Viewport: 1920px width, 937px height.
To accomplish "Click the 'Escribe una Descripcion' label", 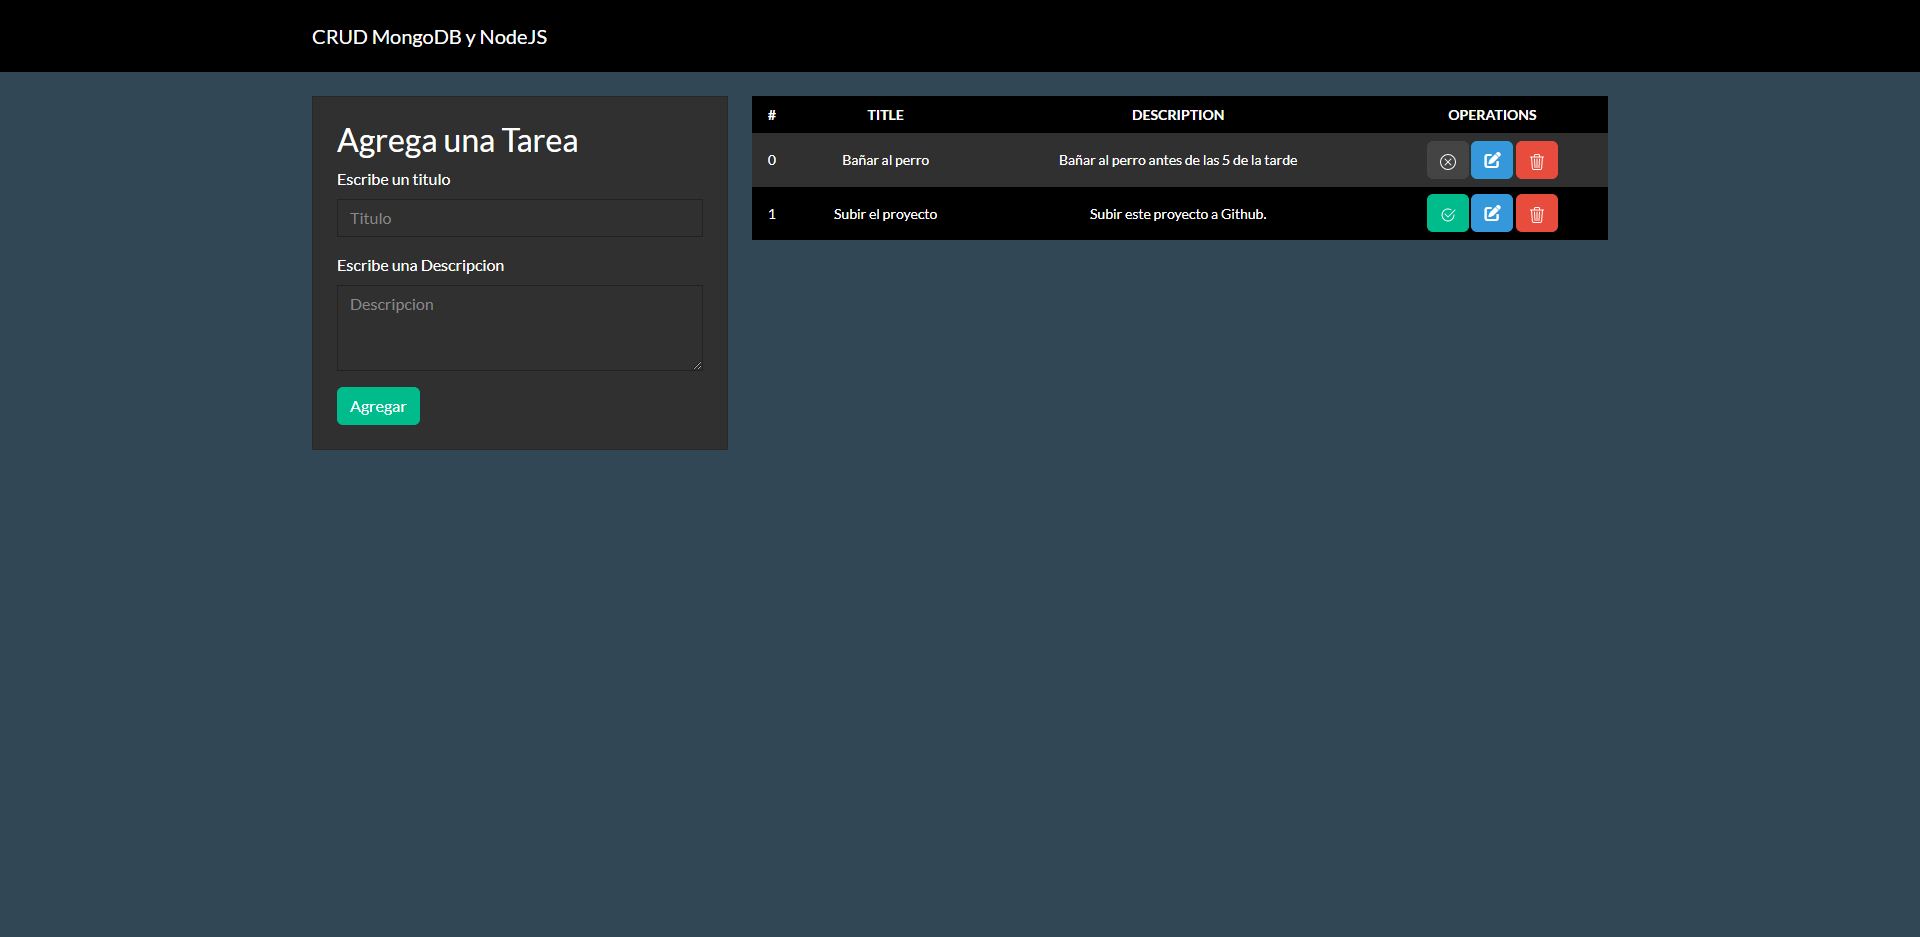I will tap(420, 266).
